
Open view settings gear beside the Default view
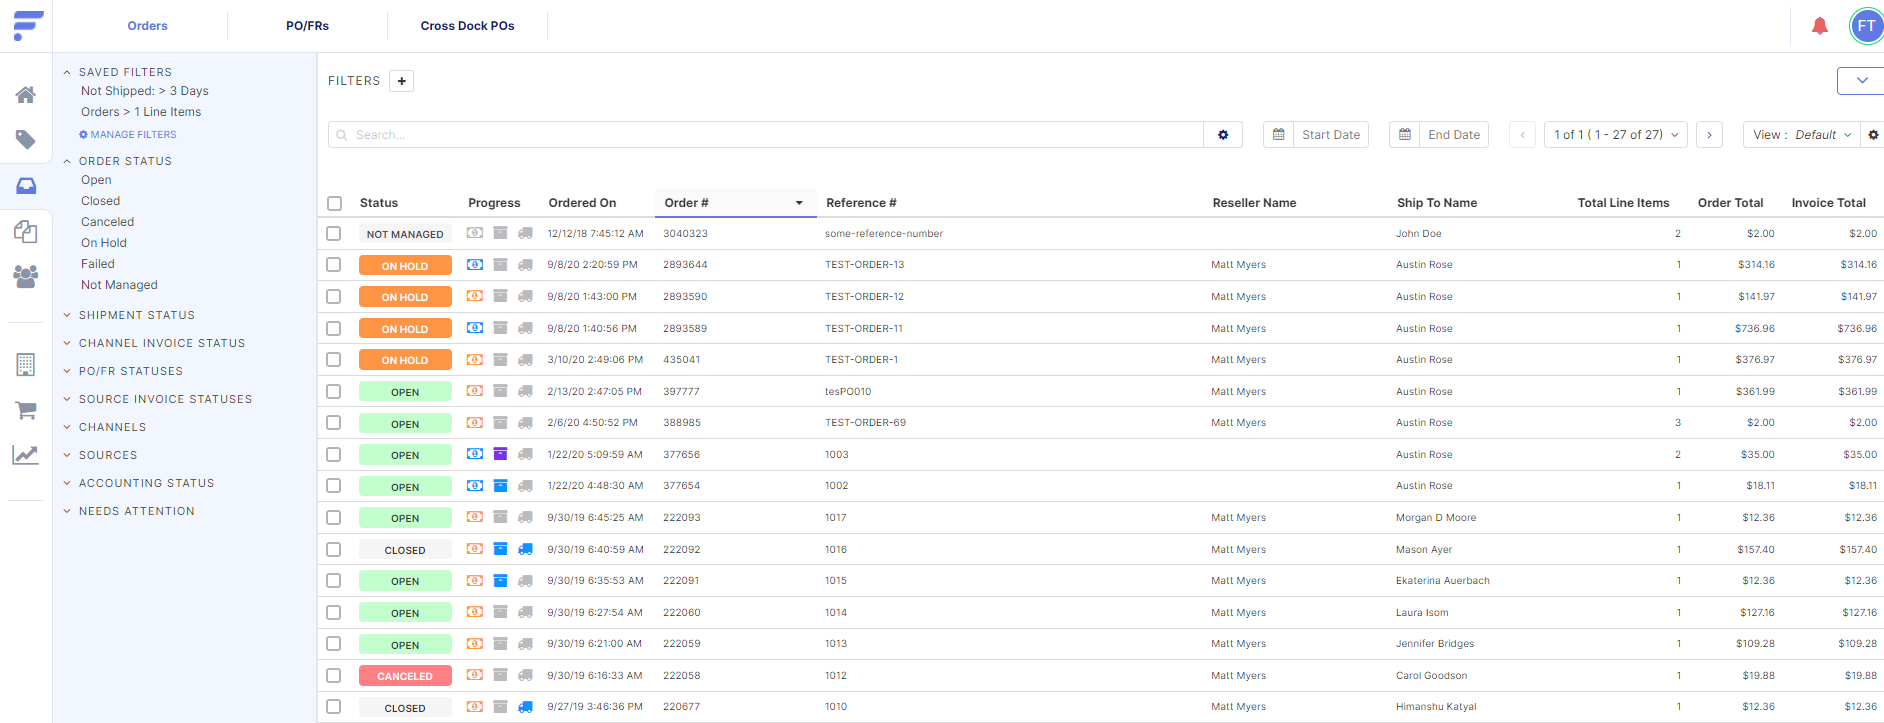coord(1873,135)
